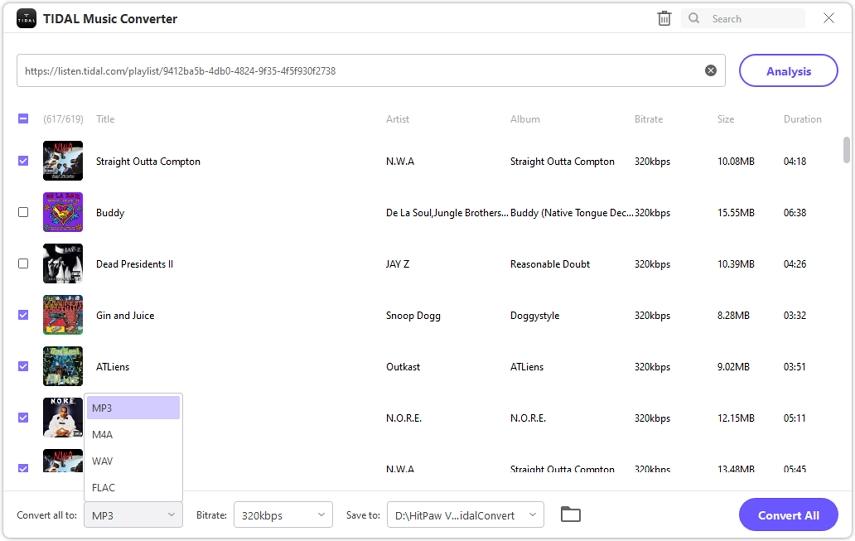Image resolution: width=855 pixels, height=541 pixels.
Task: Open the output folder icon
Action: tap(570, 514)
